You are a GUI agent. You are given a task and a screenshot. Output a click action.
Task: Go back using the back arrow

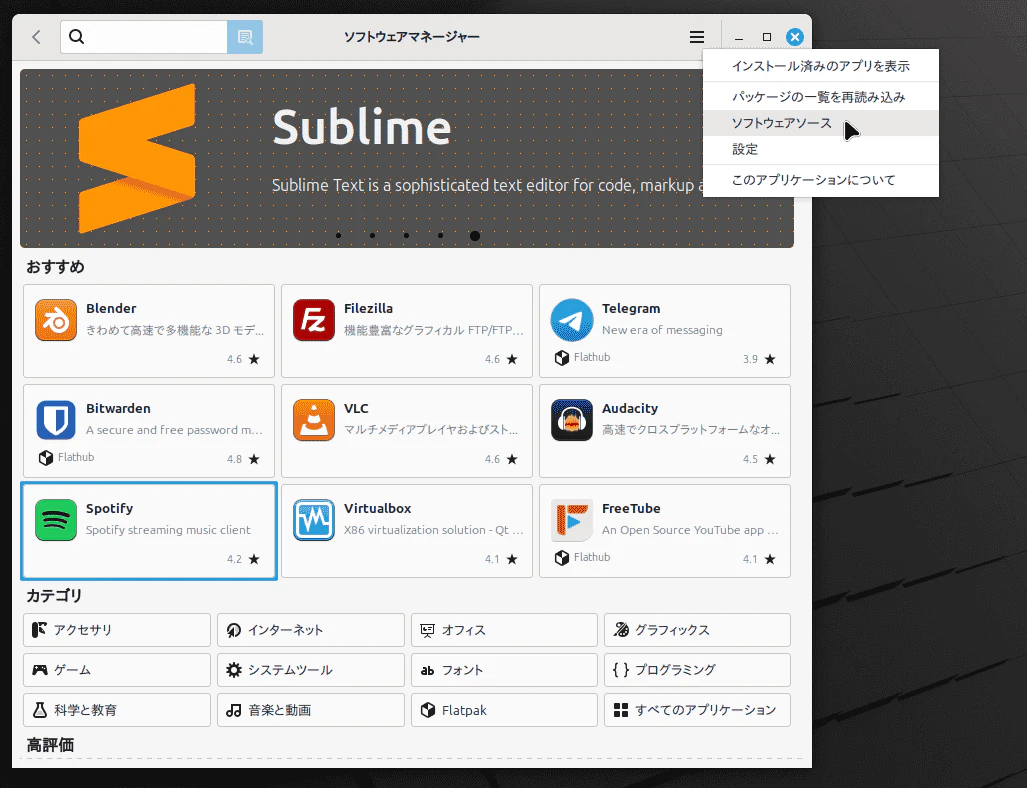click(37, 37)
